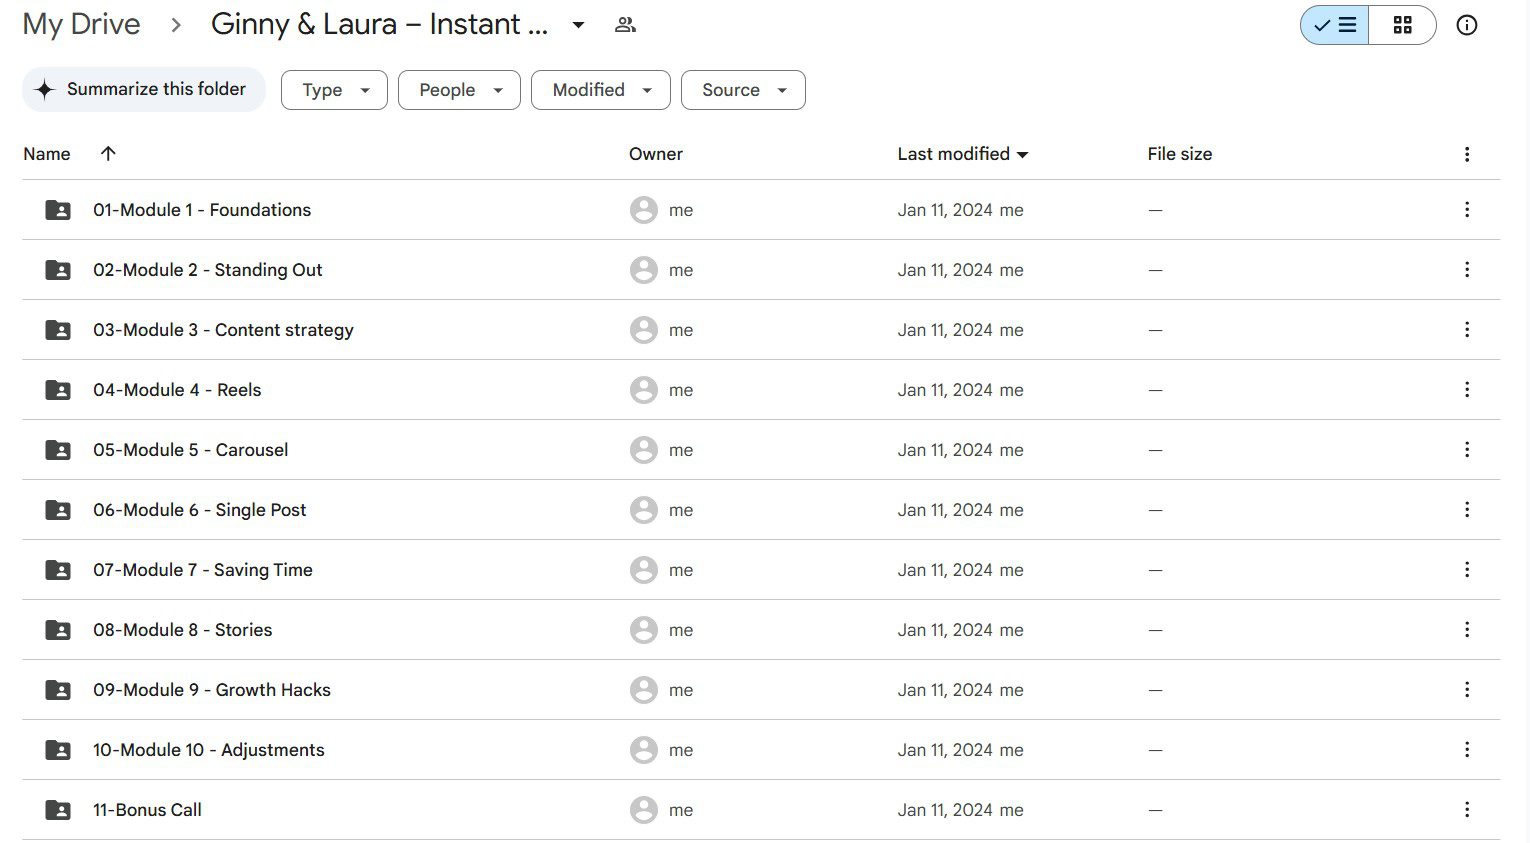The height and width of the screenshot is (843, 1530).
Task: Open the shared people icon beside folder title
Action: click(x=625, y=25)
